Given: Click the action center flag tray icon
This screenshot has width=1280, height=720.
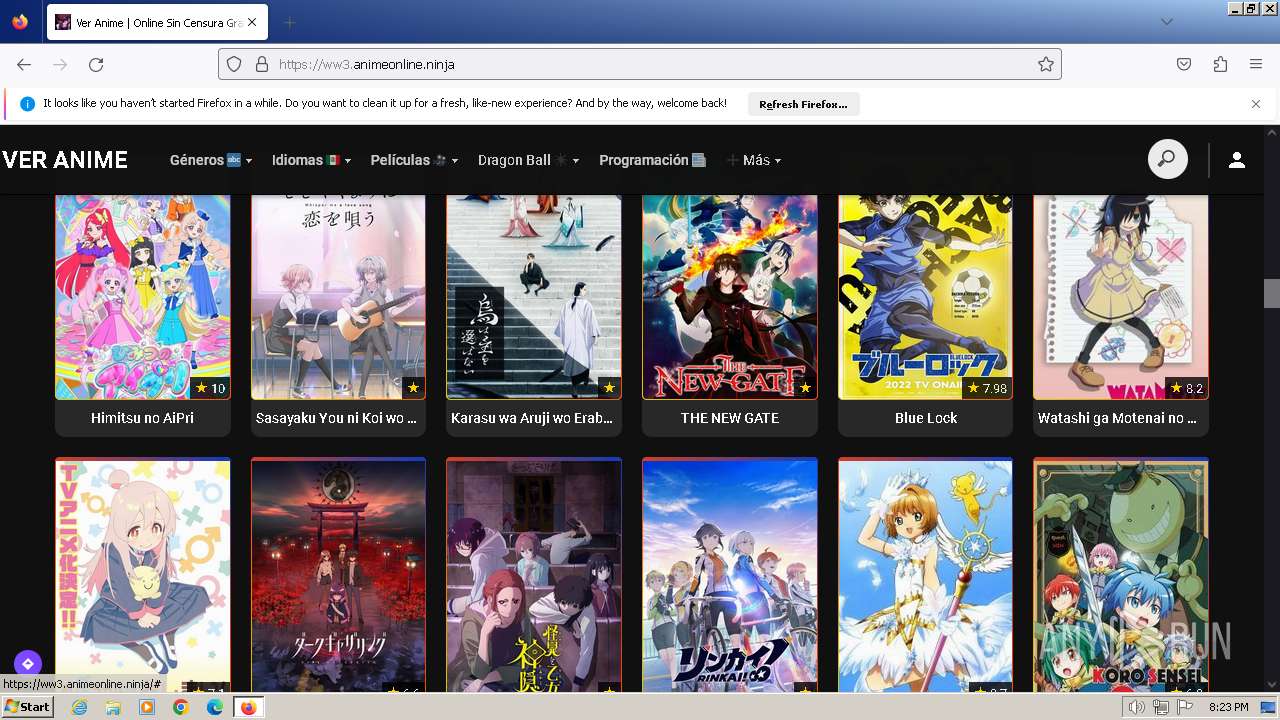Looking at the screenshot, I should pos(1185,707).
